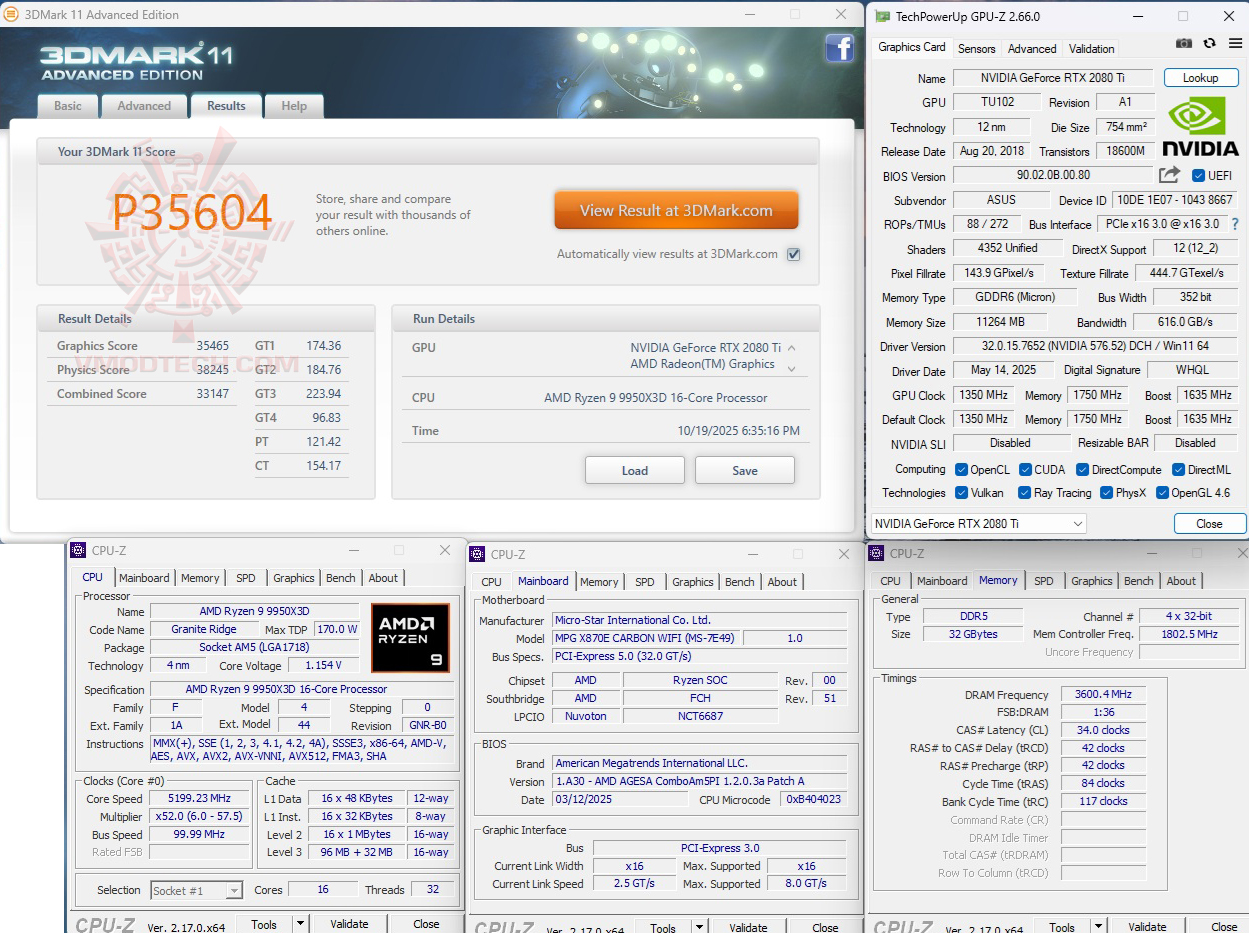Click Physics Score value 38245

(x=212, y=370)
